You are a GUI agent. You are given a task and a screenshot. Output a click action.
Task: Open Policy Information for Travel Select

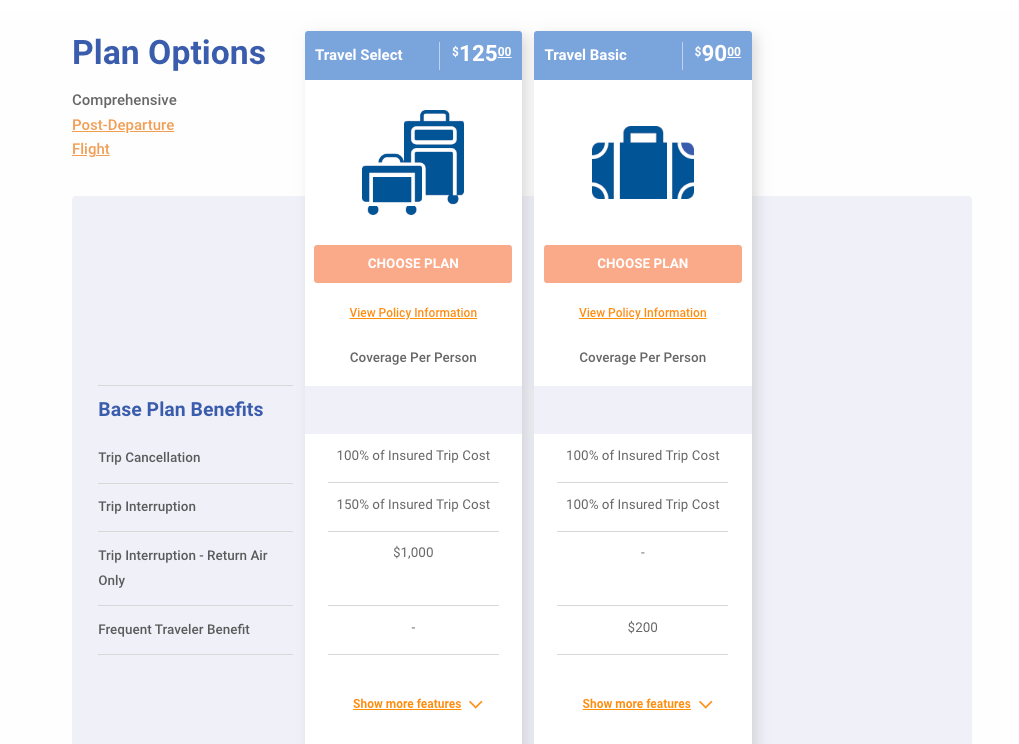pyautogui.click(x=412, y=312)
